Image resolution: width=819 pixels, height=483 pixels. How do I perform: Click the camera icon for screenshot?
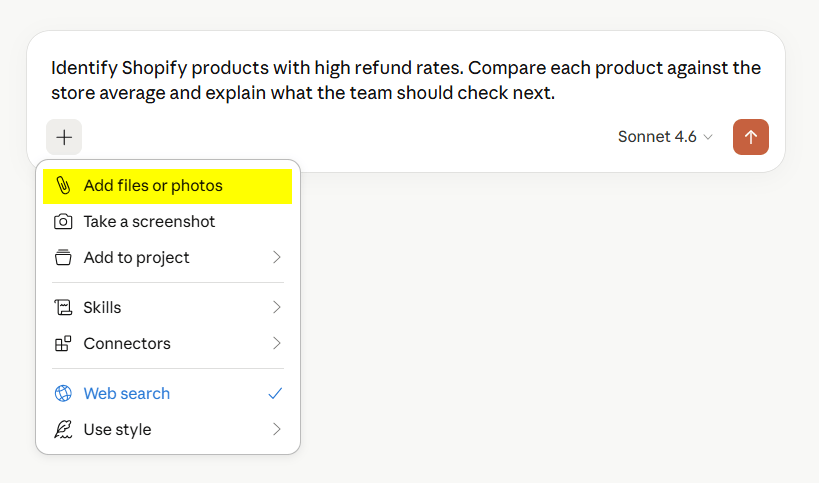pyautogui.click(x=63, y=221)
